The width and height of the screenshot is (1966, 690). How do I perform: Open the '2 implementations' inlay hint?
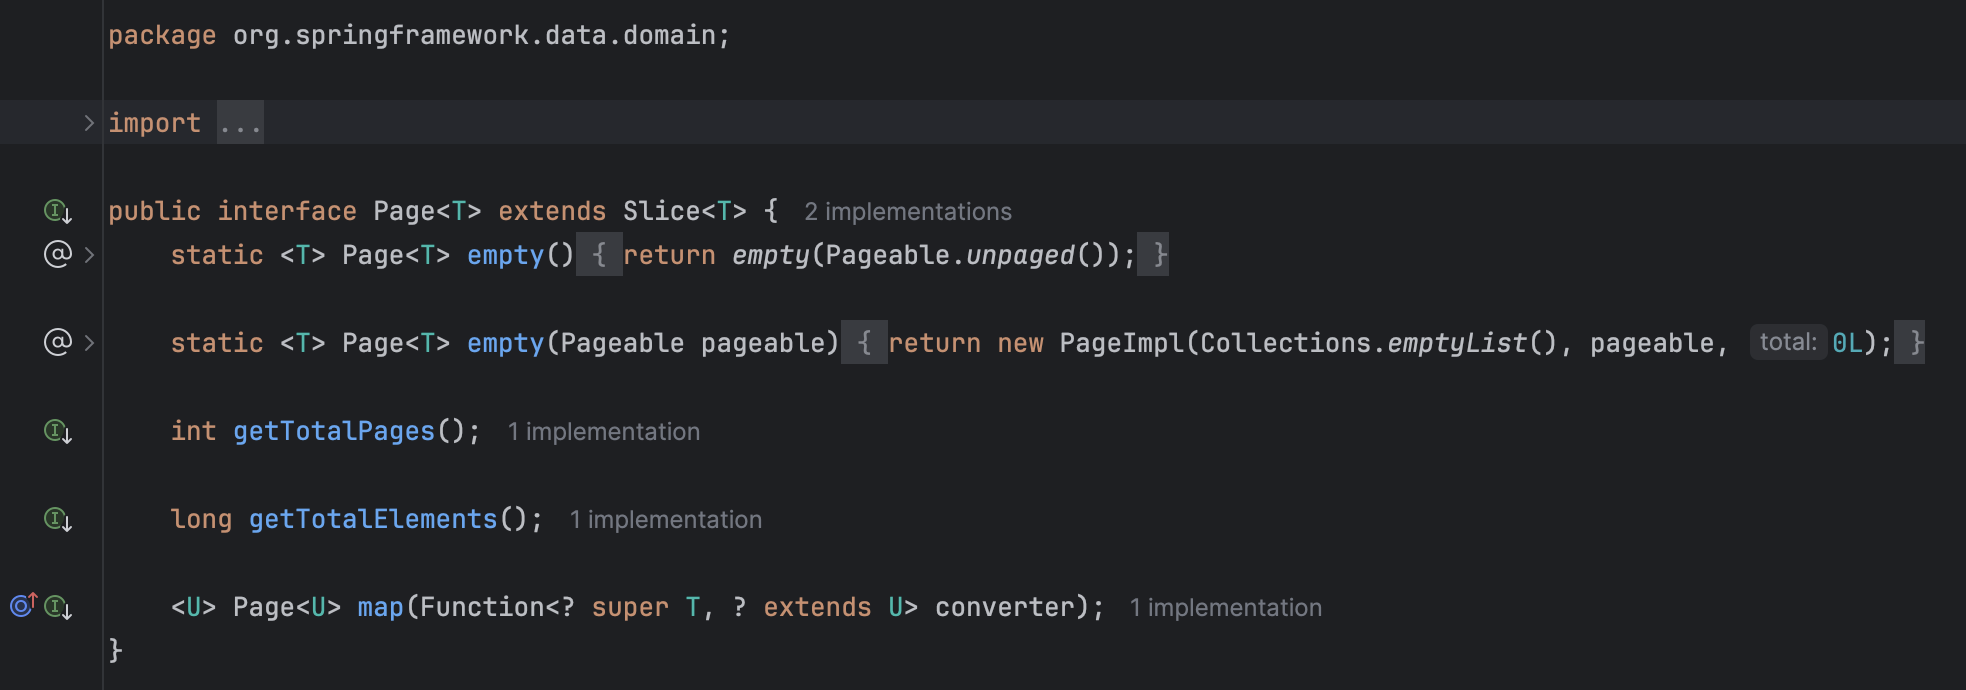[x=908, y=212]
